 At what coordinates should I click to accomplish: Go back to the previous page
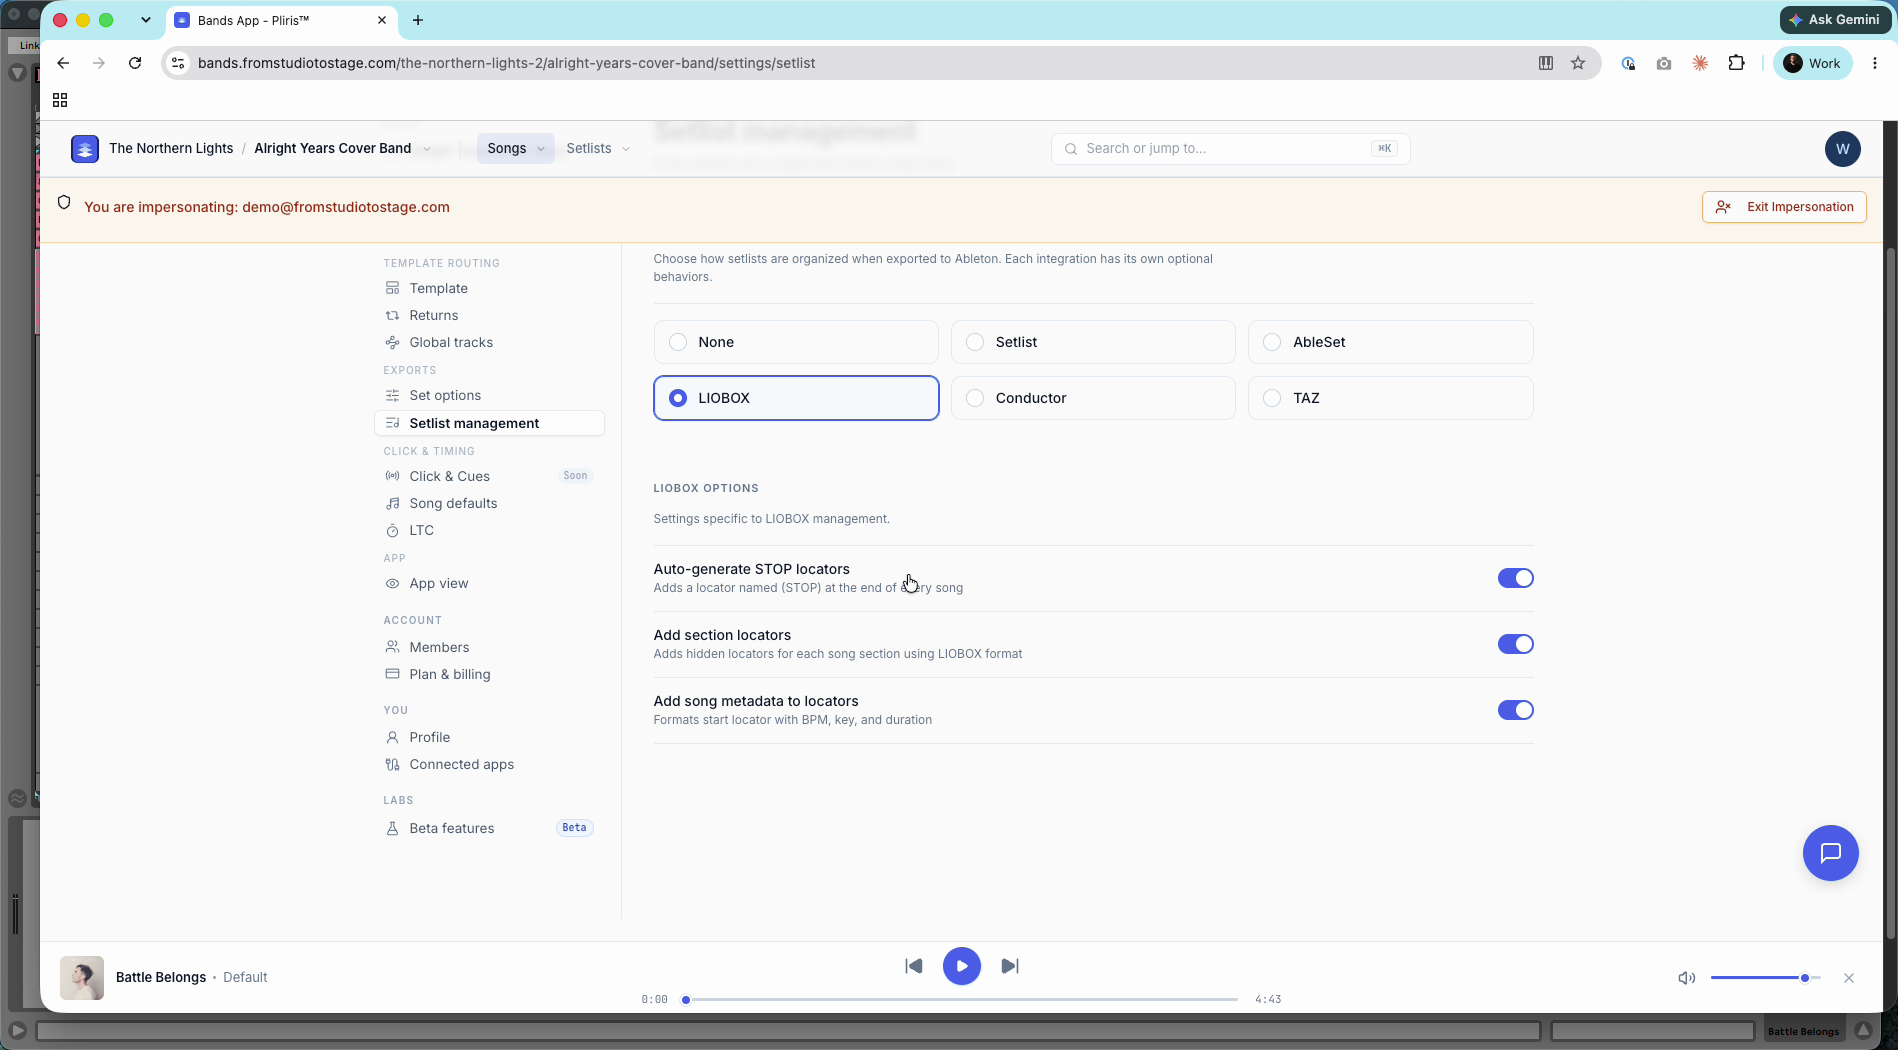63,63
